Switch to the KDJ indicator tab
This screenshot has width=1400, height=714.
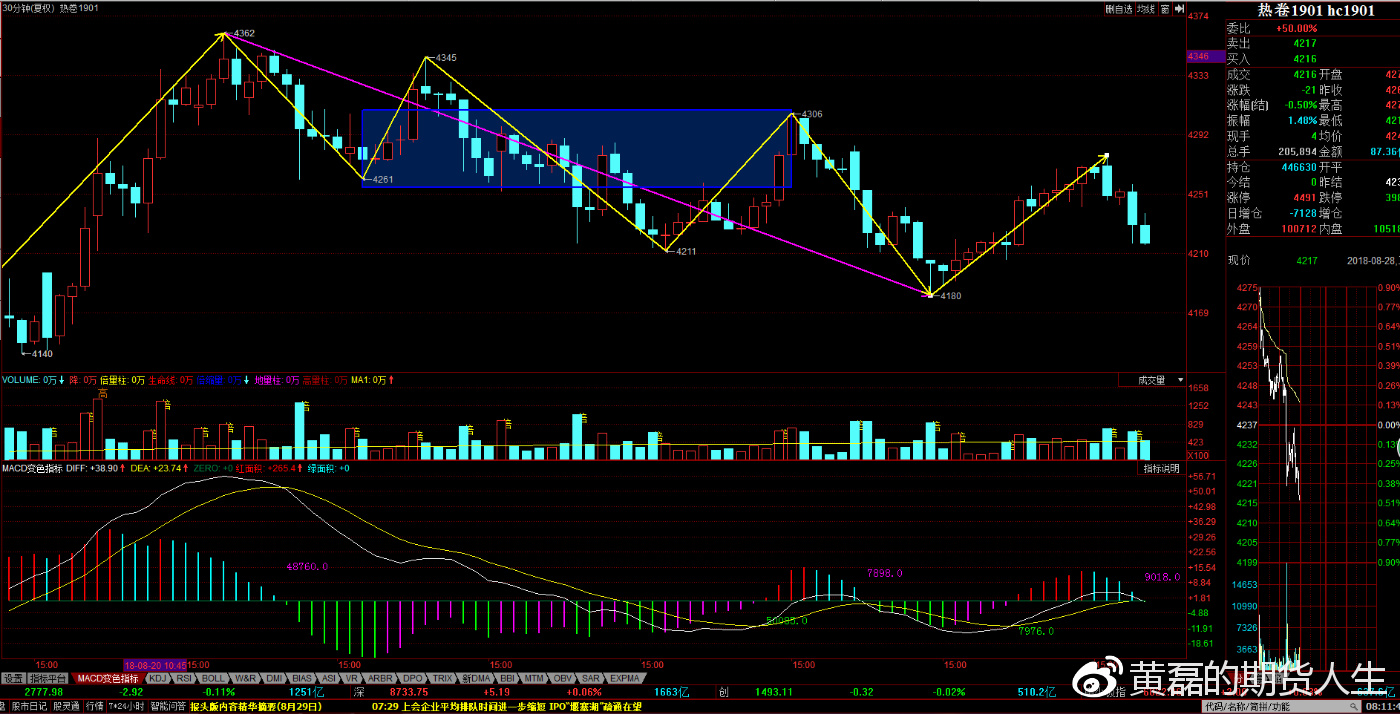coord(157,678)
